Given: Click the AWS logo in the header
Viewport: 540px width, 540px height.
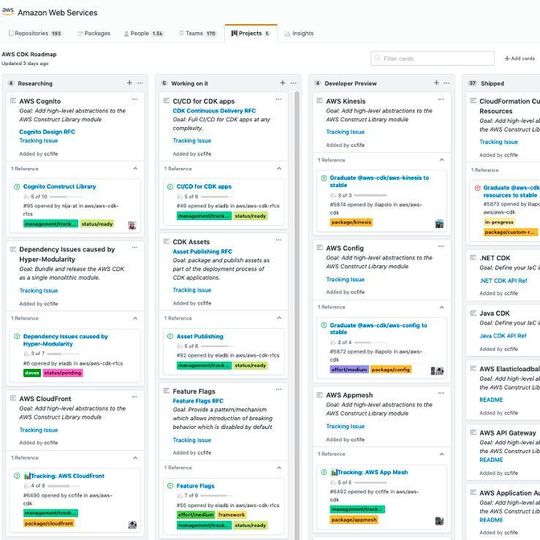Looking at the screenshot, I should [8, 11].
